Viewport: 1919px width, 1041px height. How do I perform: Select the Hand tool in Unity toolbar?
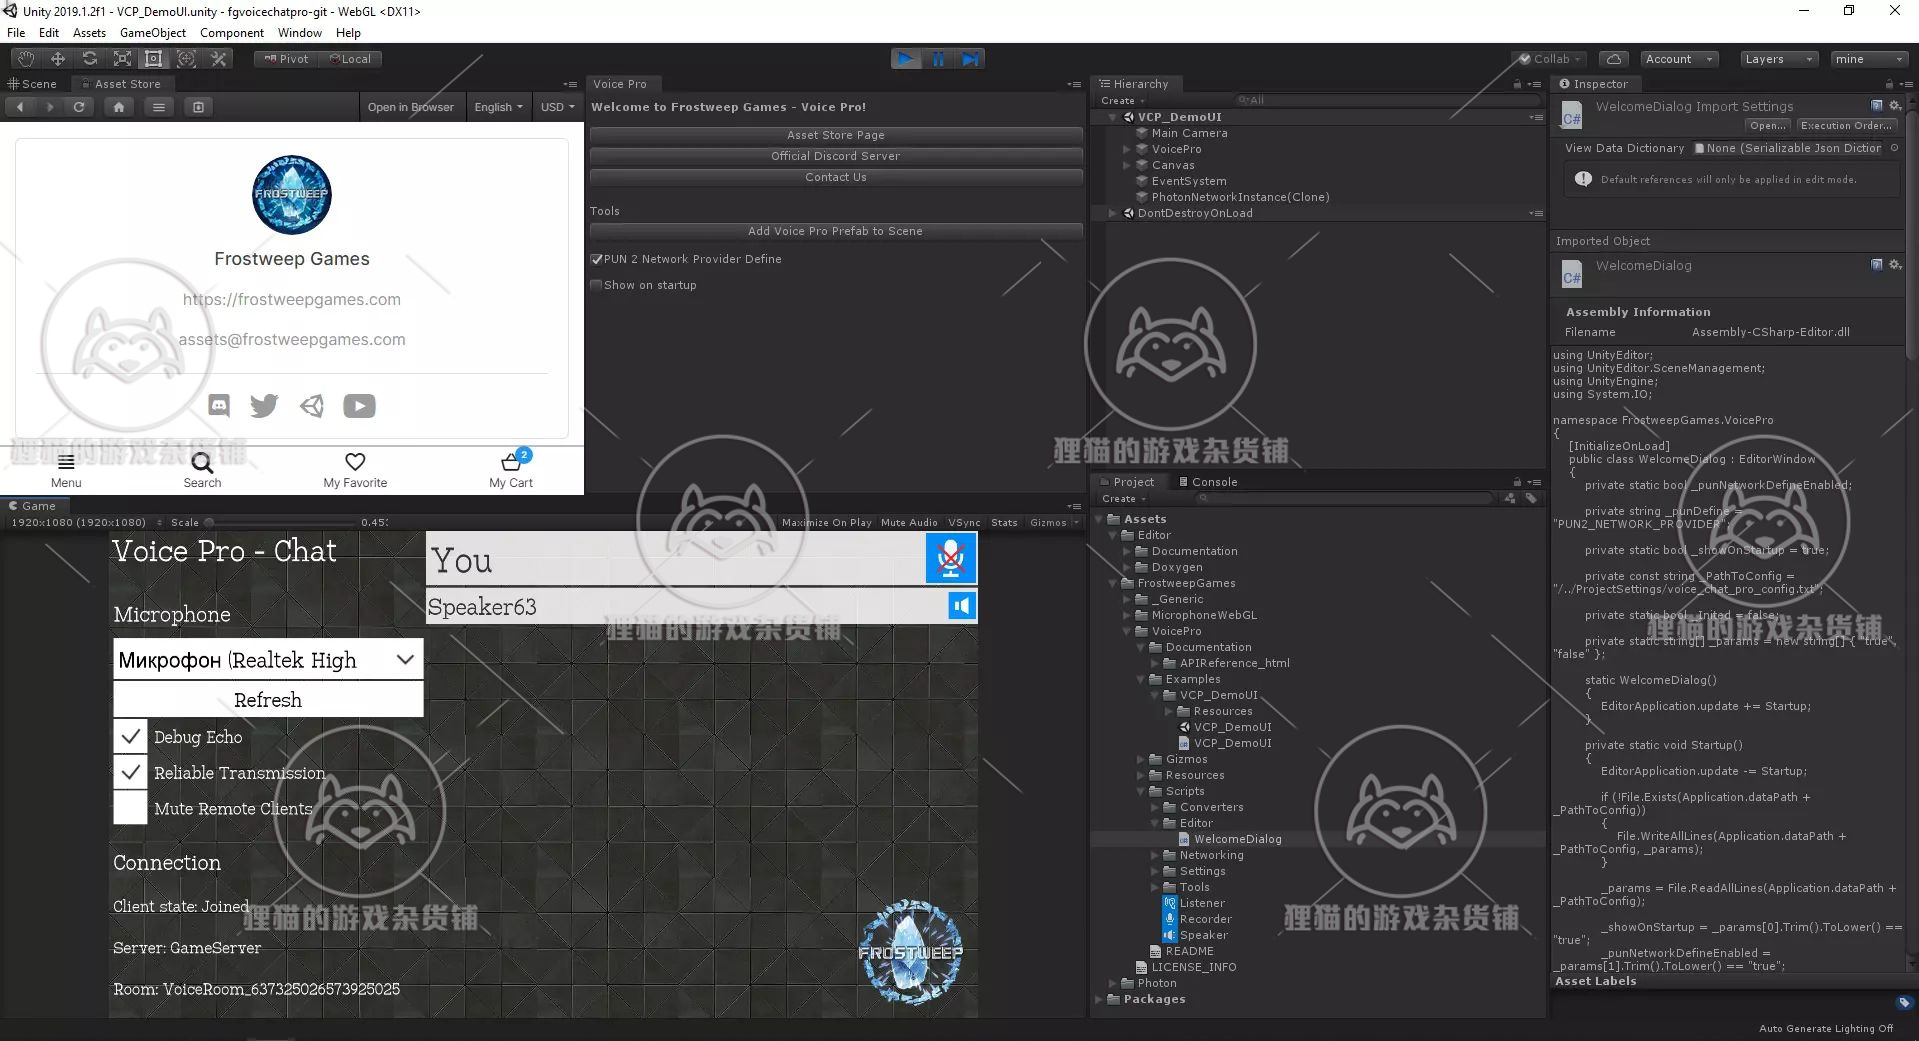pos(25,59)
